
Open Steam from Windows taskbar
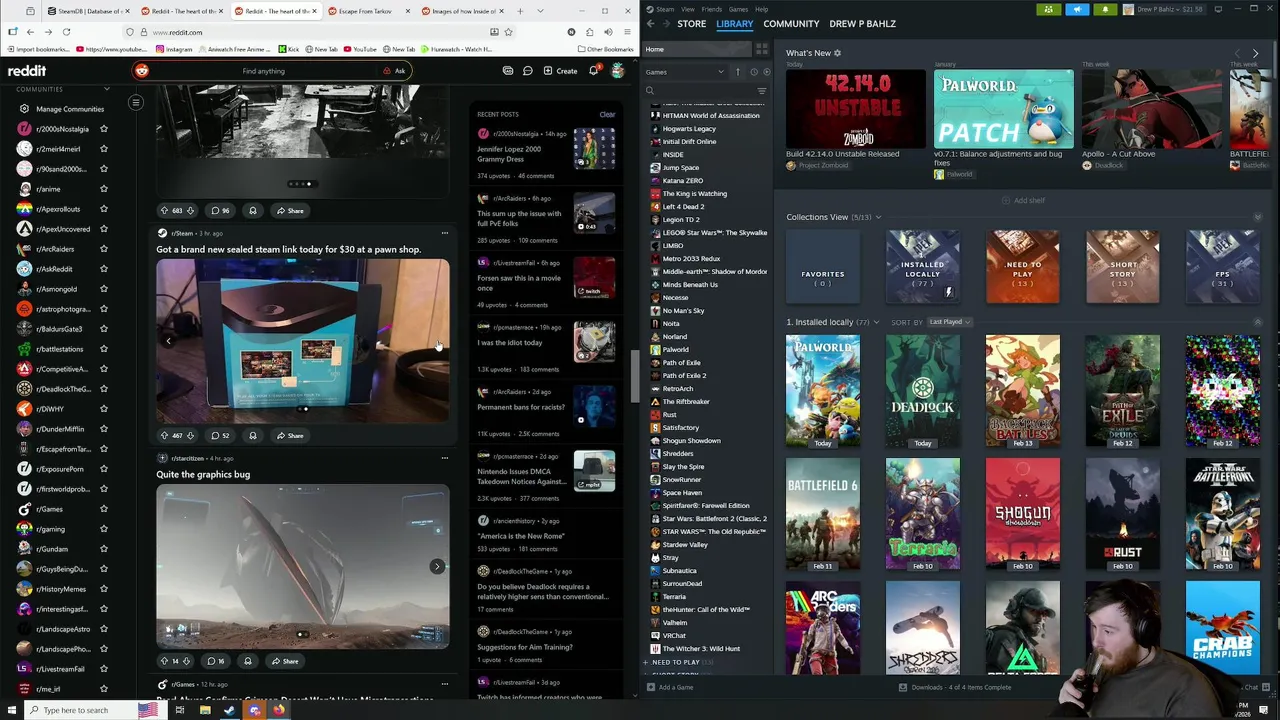click(x=229, y=710)
